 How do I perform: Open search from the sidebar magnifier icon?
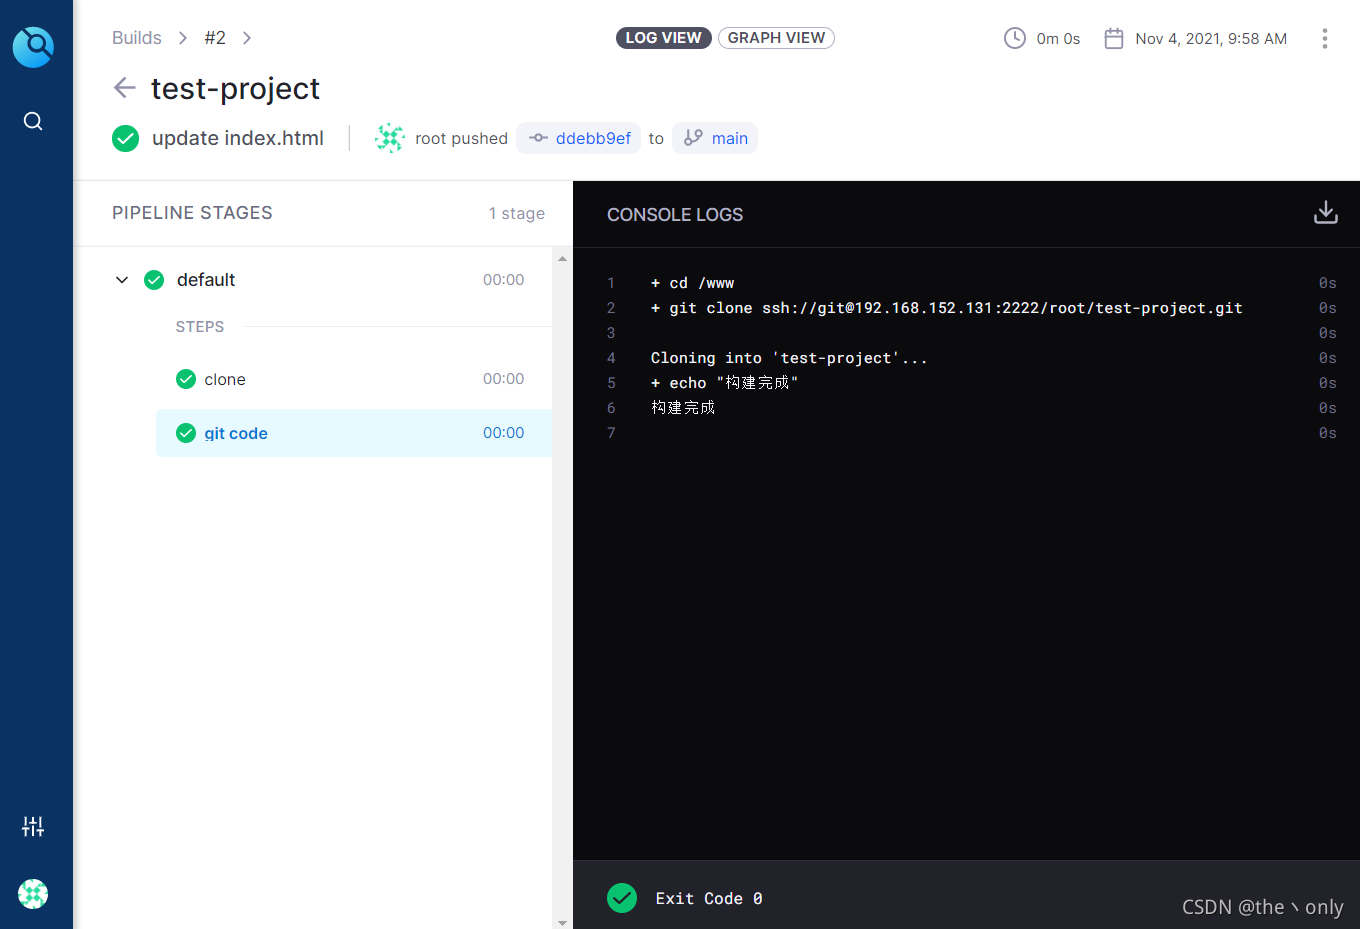coord(33,121)
